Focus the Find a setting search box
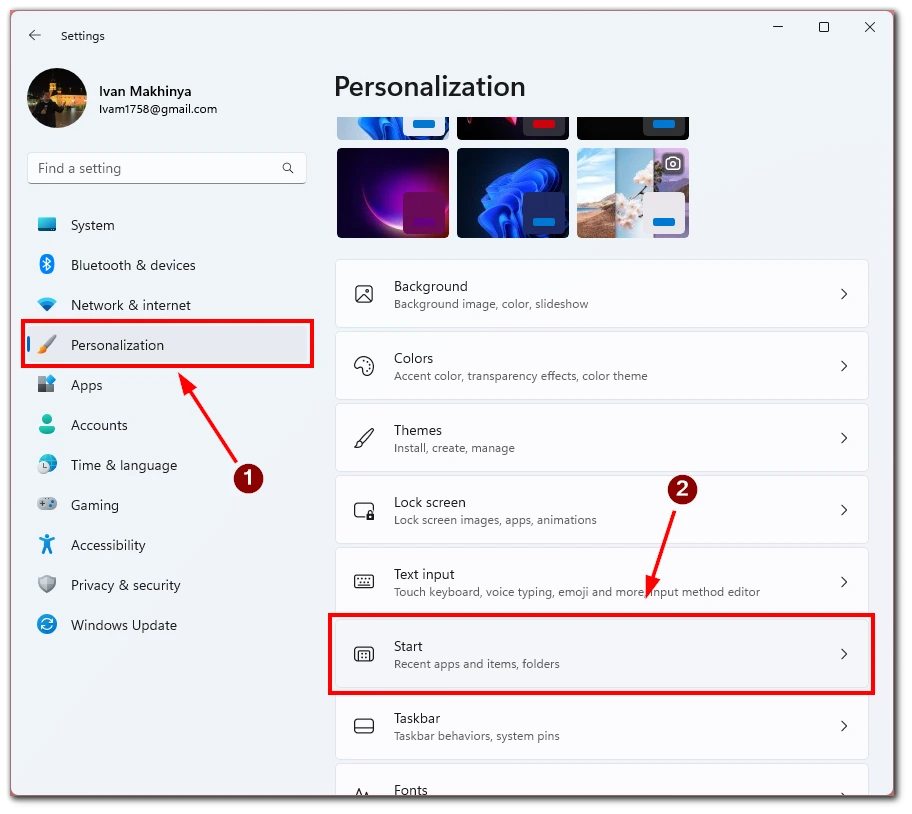 point(167,168)
